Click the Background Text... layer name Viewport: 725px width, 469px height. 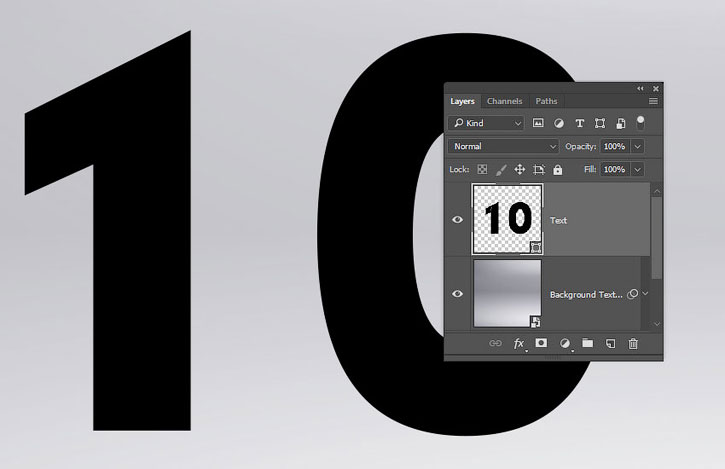pyautogui.click(x=586, y=295)
